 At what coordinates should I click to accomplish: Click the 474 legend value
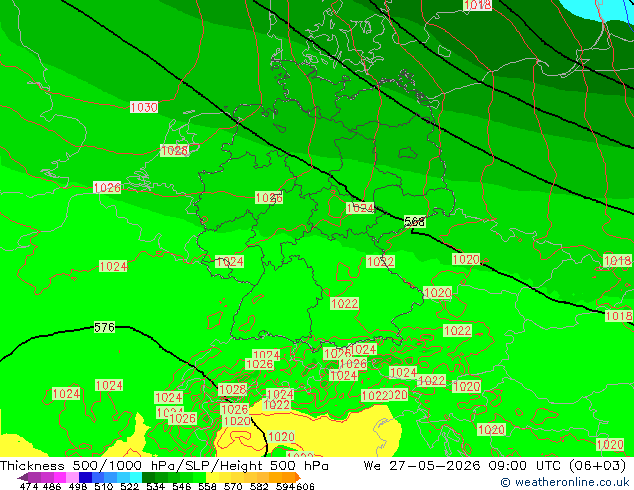[29, 486]
